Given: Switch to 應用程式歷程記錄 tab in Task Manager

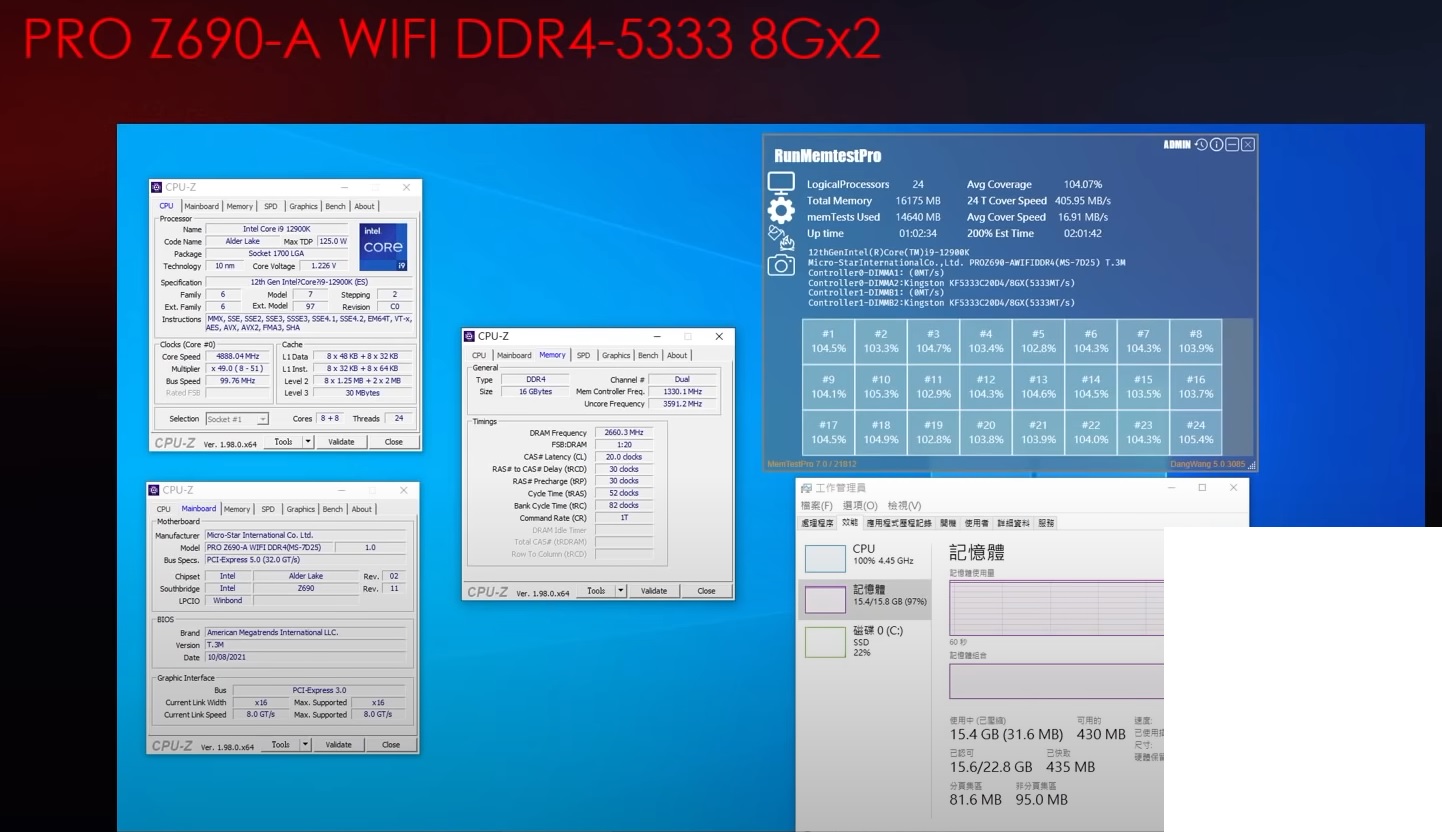Looking at the screenshot, I should pyautogui.click(x=898, y=523).
